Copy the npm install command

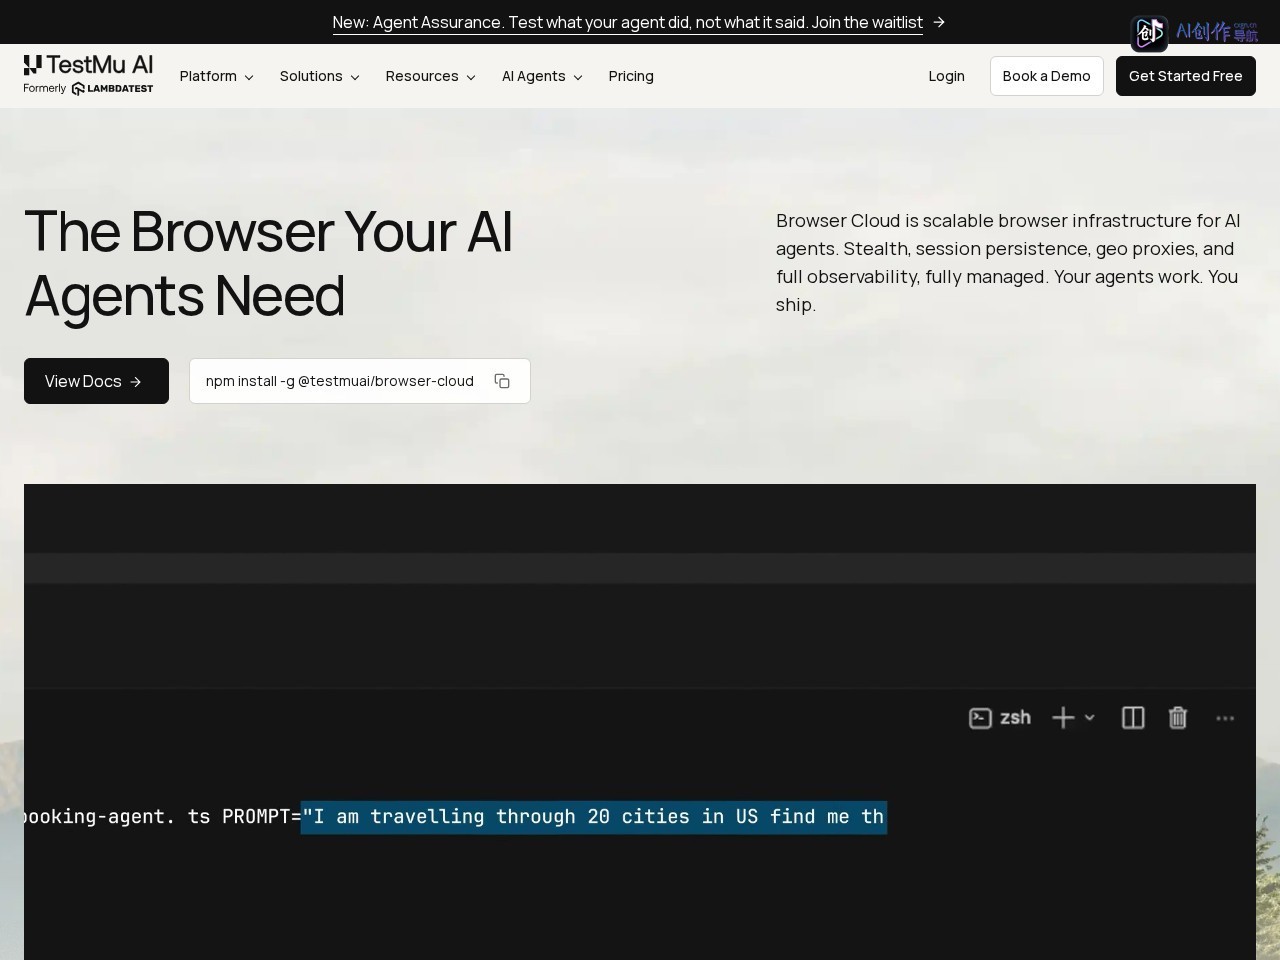click(502, 381)
